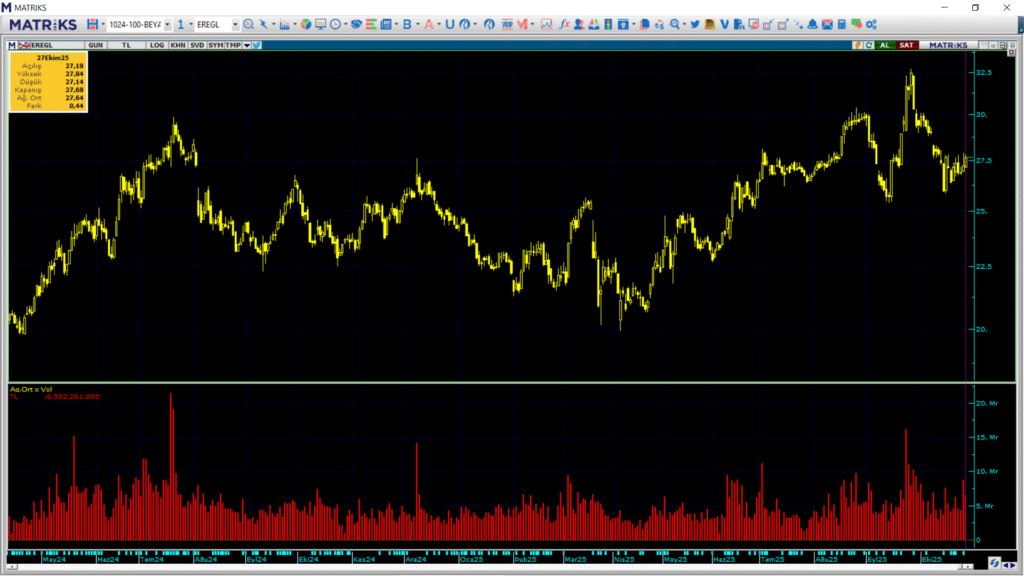The width and height of the screenshot is (1024, 576).
Task: Click the blue B toolbar icon
Action: (x=407, y=24)
